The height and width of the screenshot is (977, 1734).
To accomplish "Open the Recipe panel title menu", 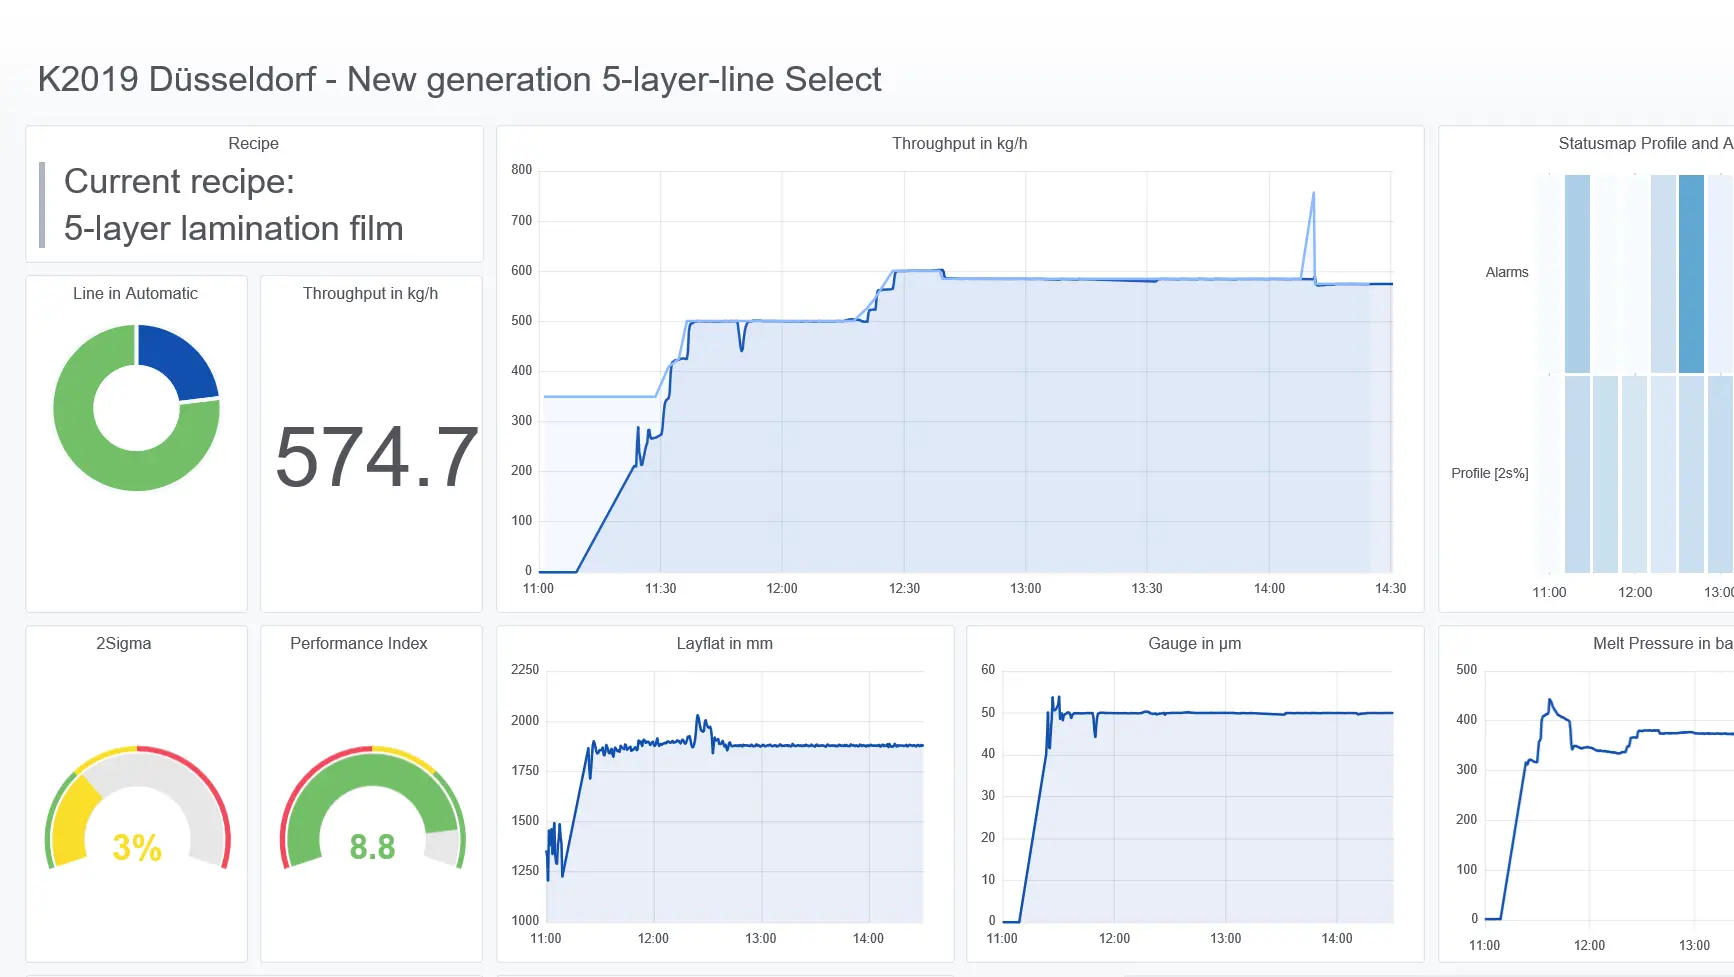I will [x=253, y=143].
